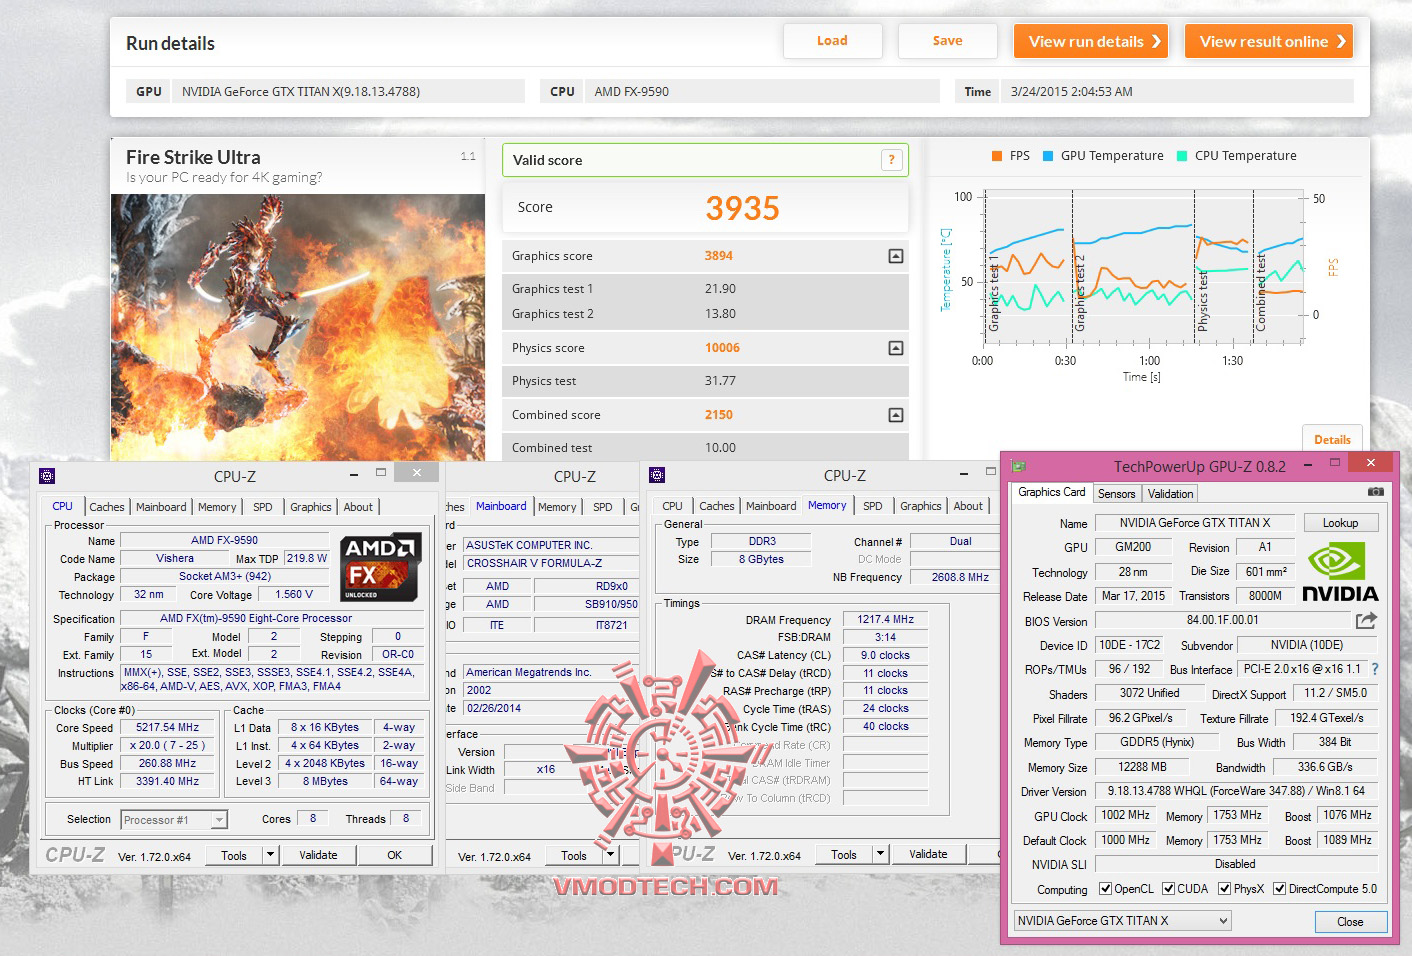The width and height of the screenshot is (1412, 956).
Task: Click the Save button in Run details
Action: point(947,41)
